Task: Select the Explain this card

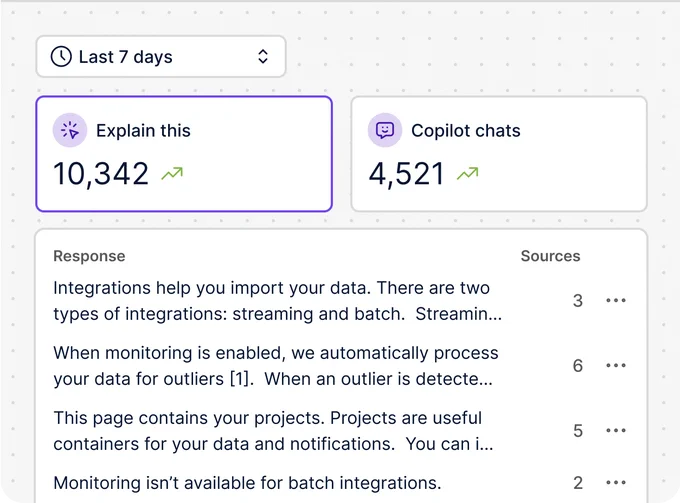Action: tap(184, 154)
